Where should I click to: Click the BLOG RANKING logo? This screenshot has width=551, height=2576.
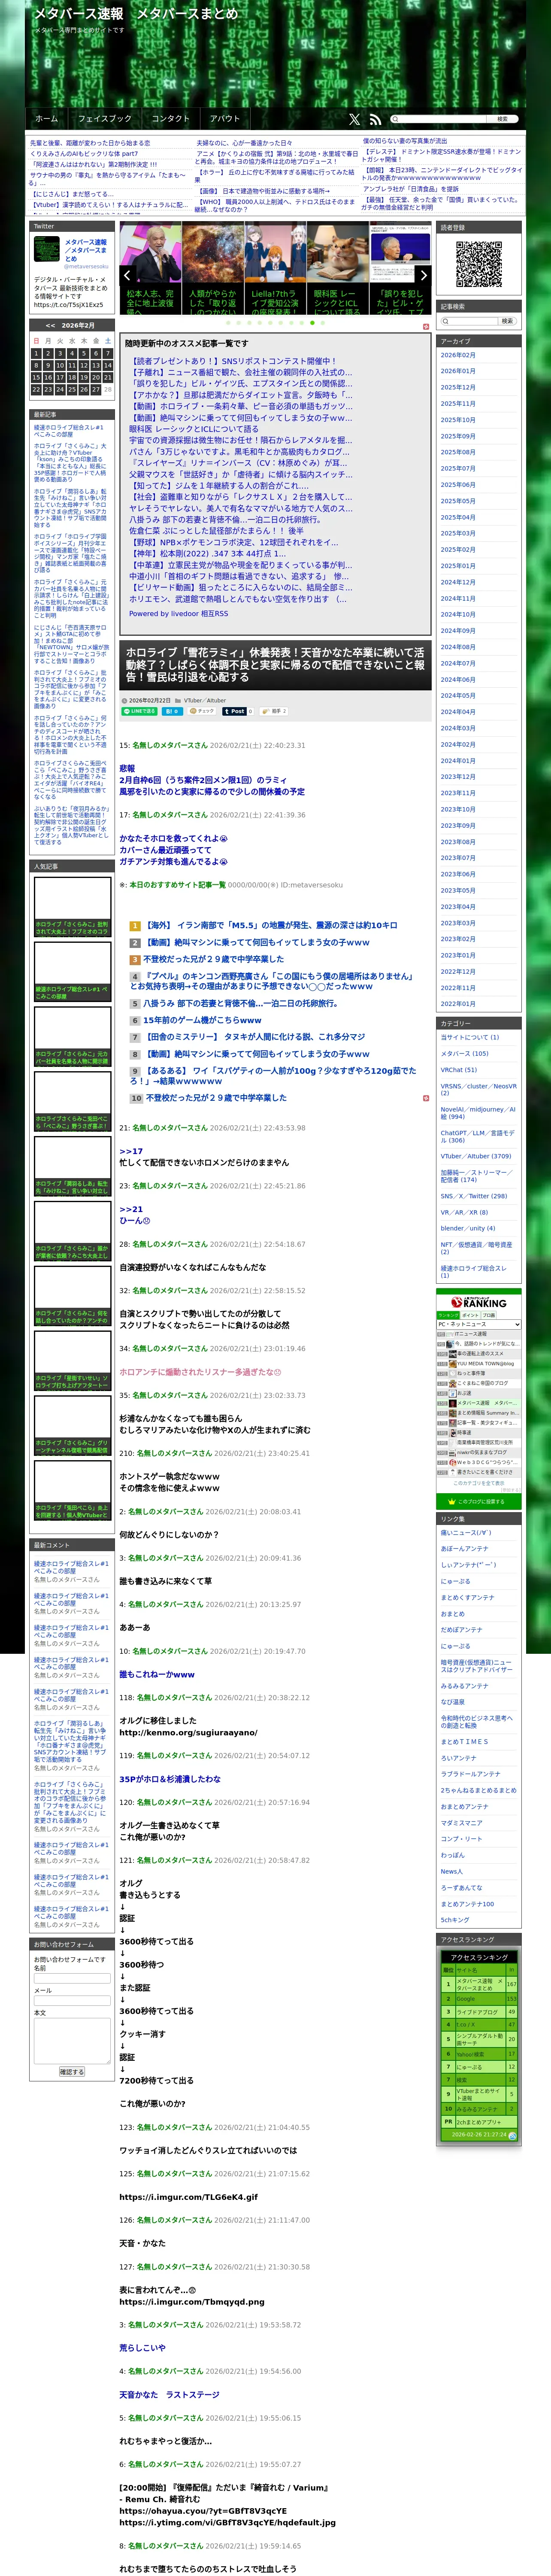[x=478, y=1302]
